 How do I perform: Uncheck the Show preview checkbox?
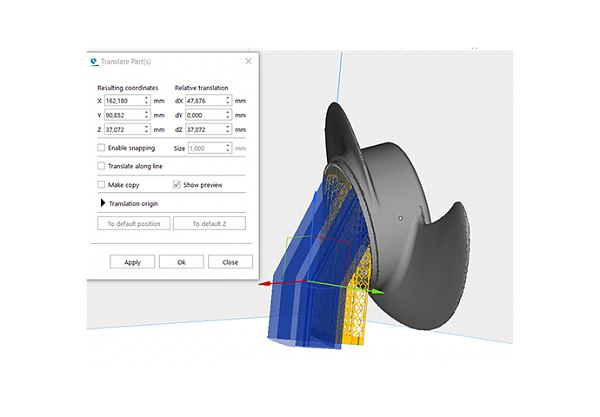(x=177, y=185)
